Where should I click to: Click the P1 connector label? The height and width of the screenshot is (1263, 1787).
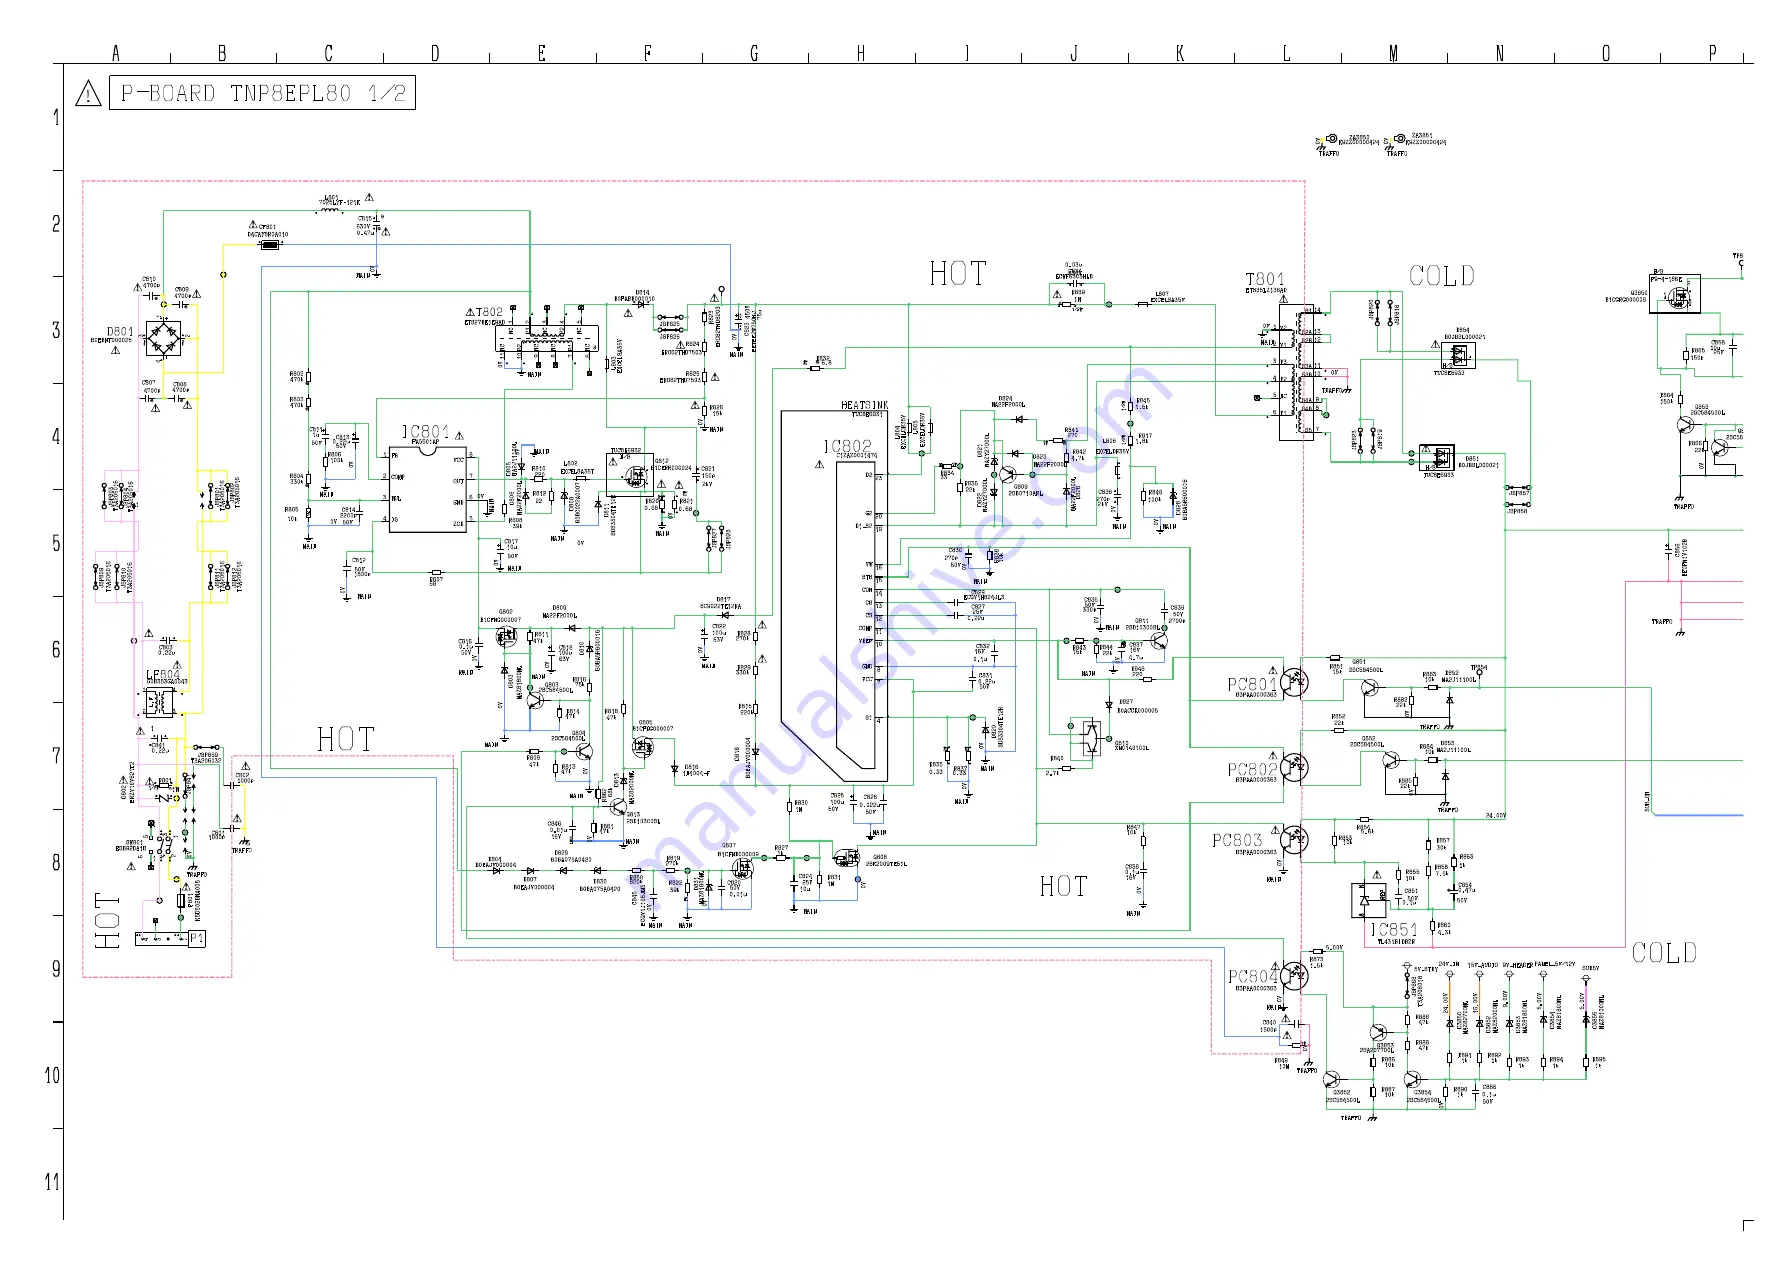tap(197, 938)
